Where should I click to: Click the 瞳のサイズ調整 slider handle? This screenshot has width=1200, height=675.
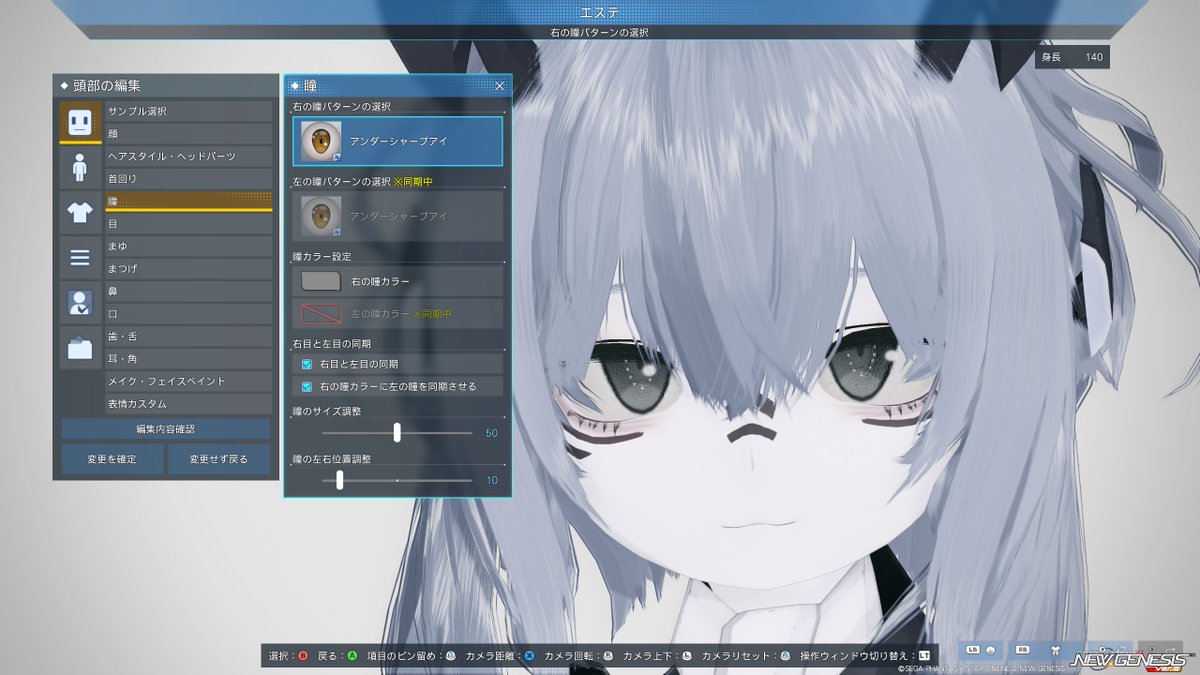coord(397,432)
